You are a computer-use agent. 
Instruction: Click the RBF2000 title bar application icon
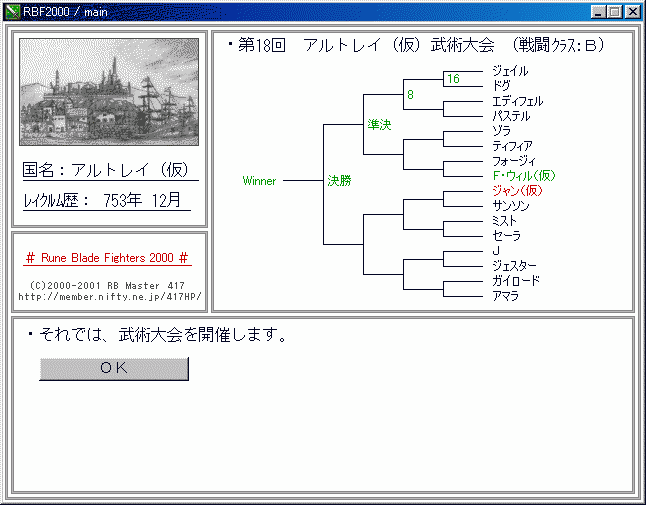coord(12,11)
